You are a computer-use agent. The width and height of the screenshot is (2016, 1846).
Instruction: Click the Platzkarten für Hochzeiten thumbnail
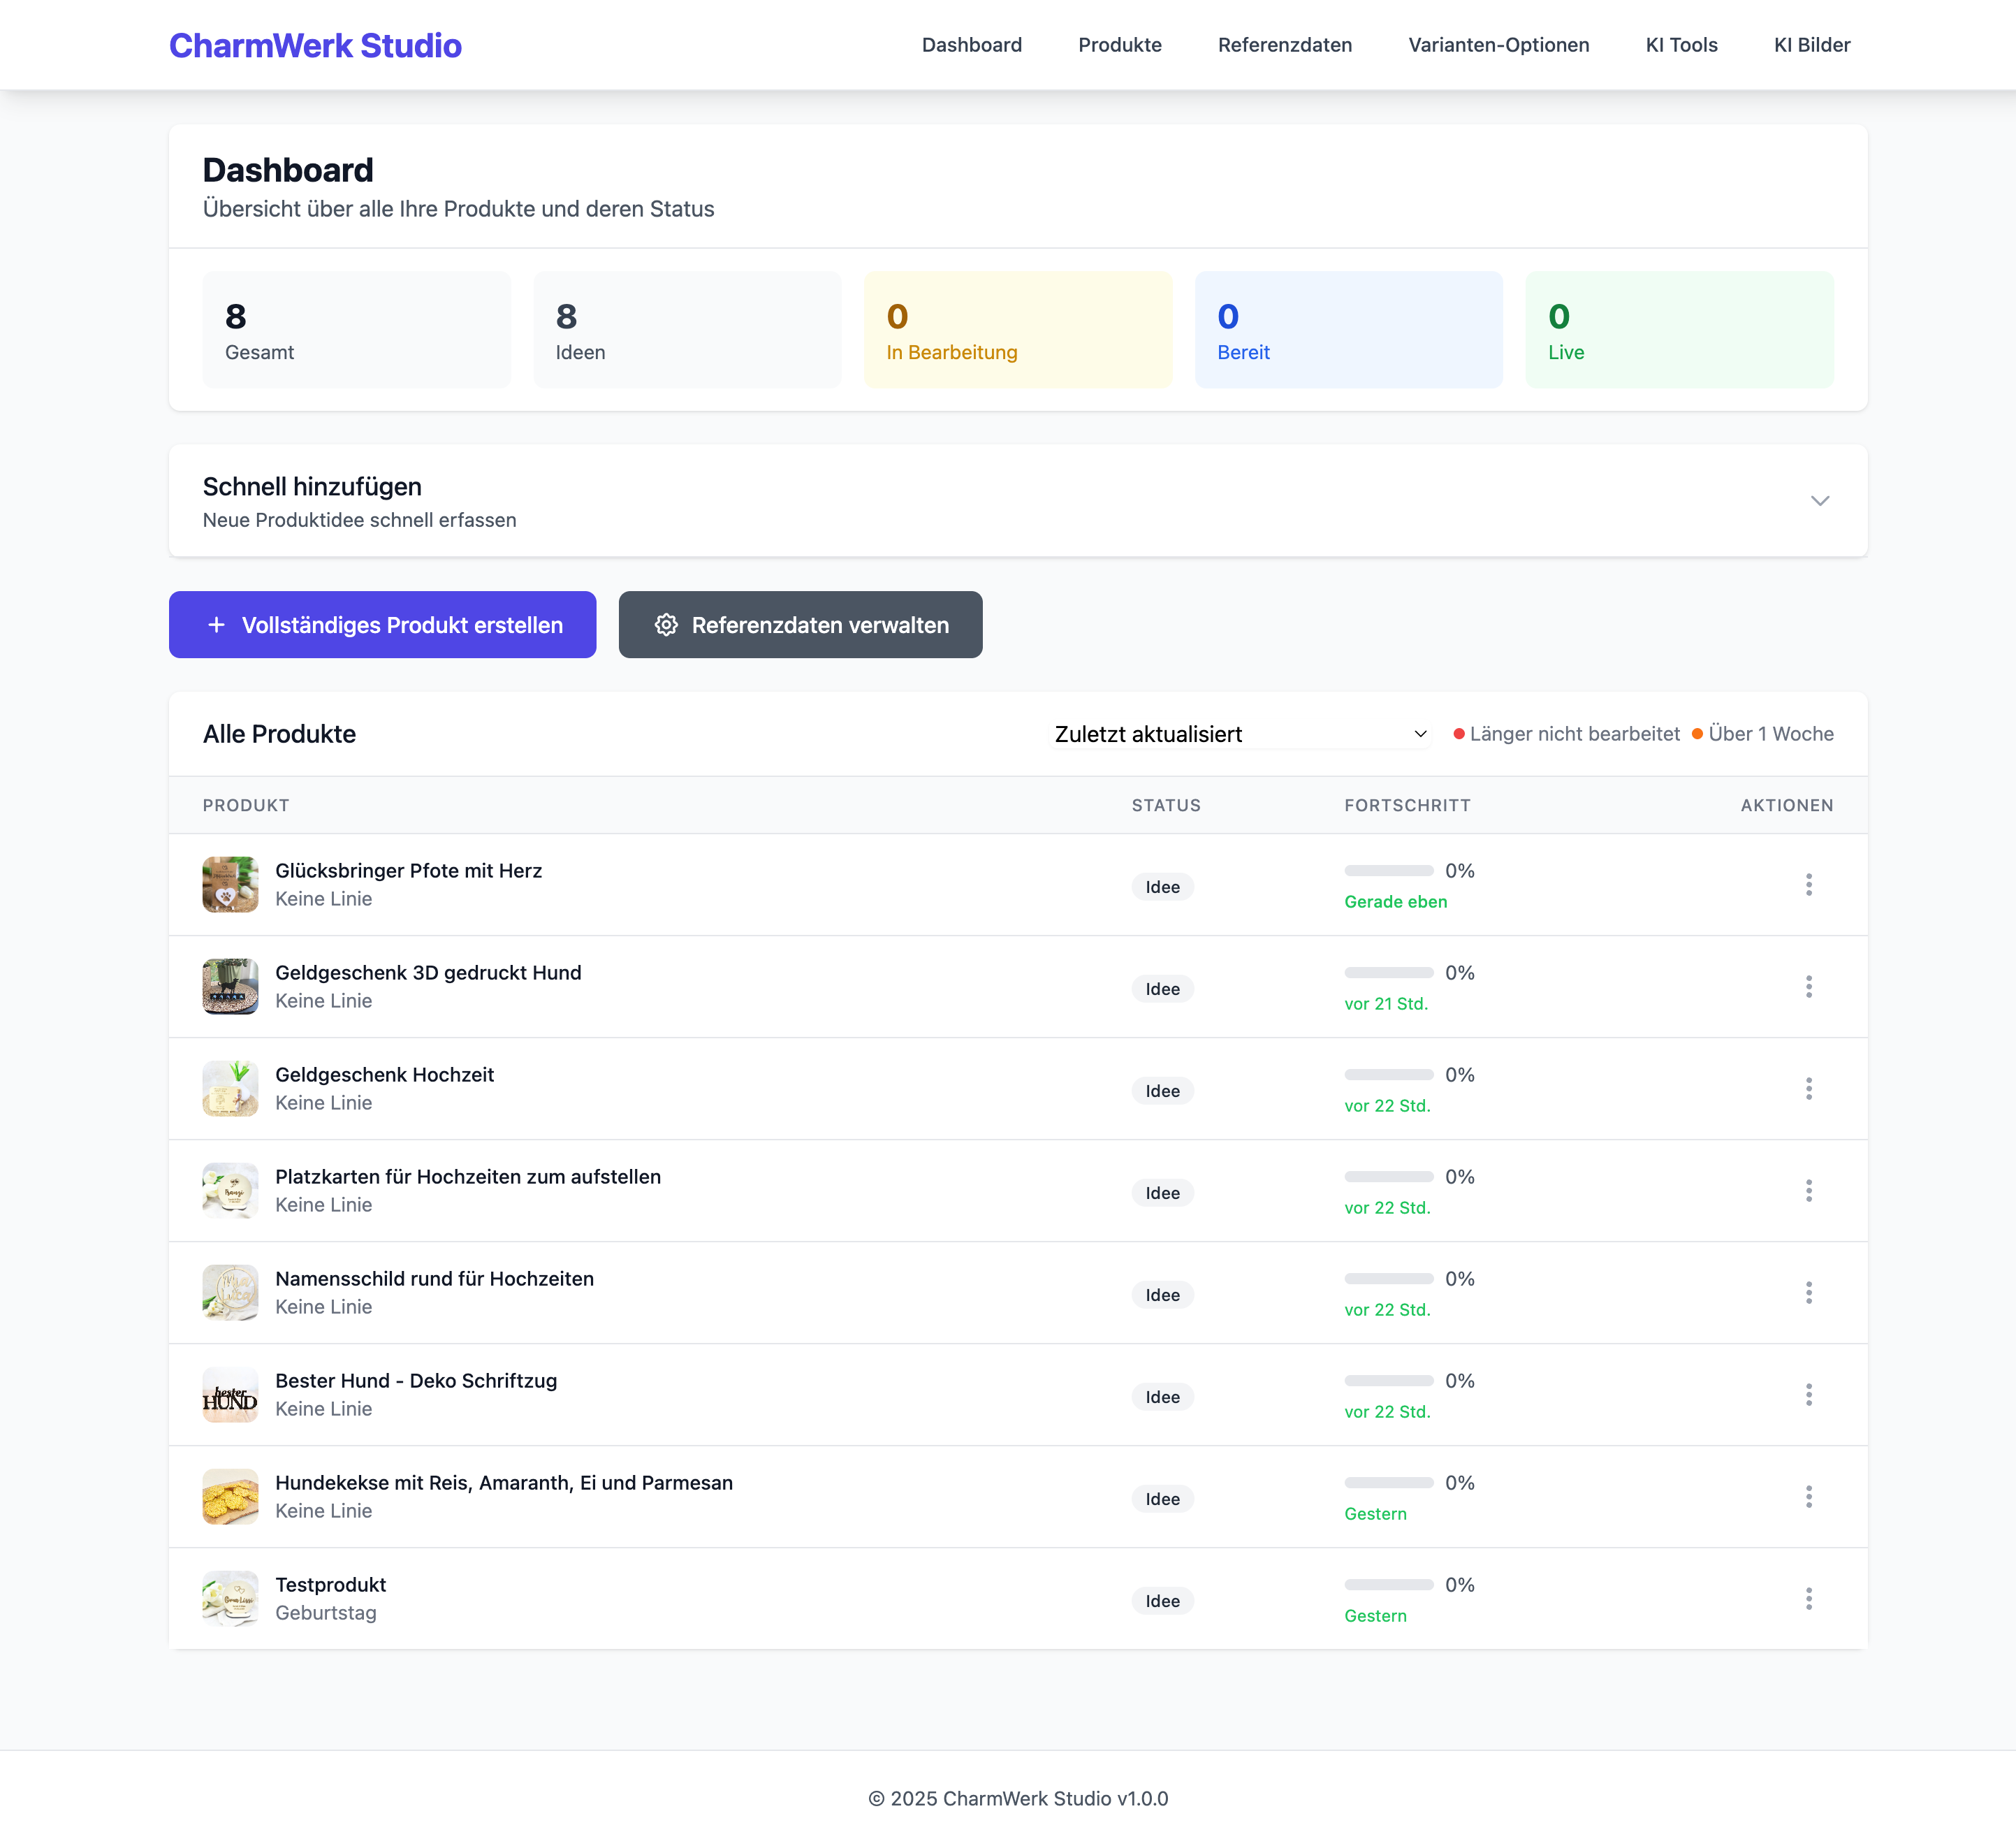(230, 1191)
